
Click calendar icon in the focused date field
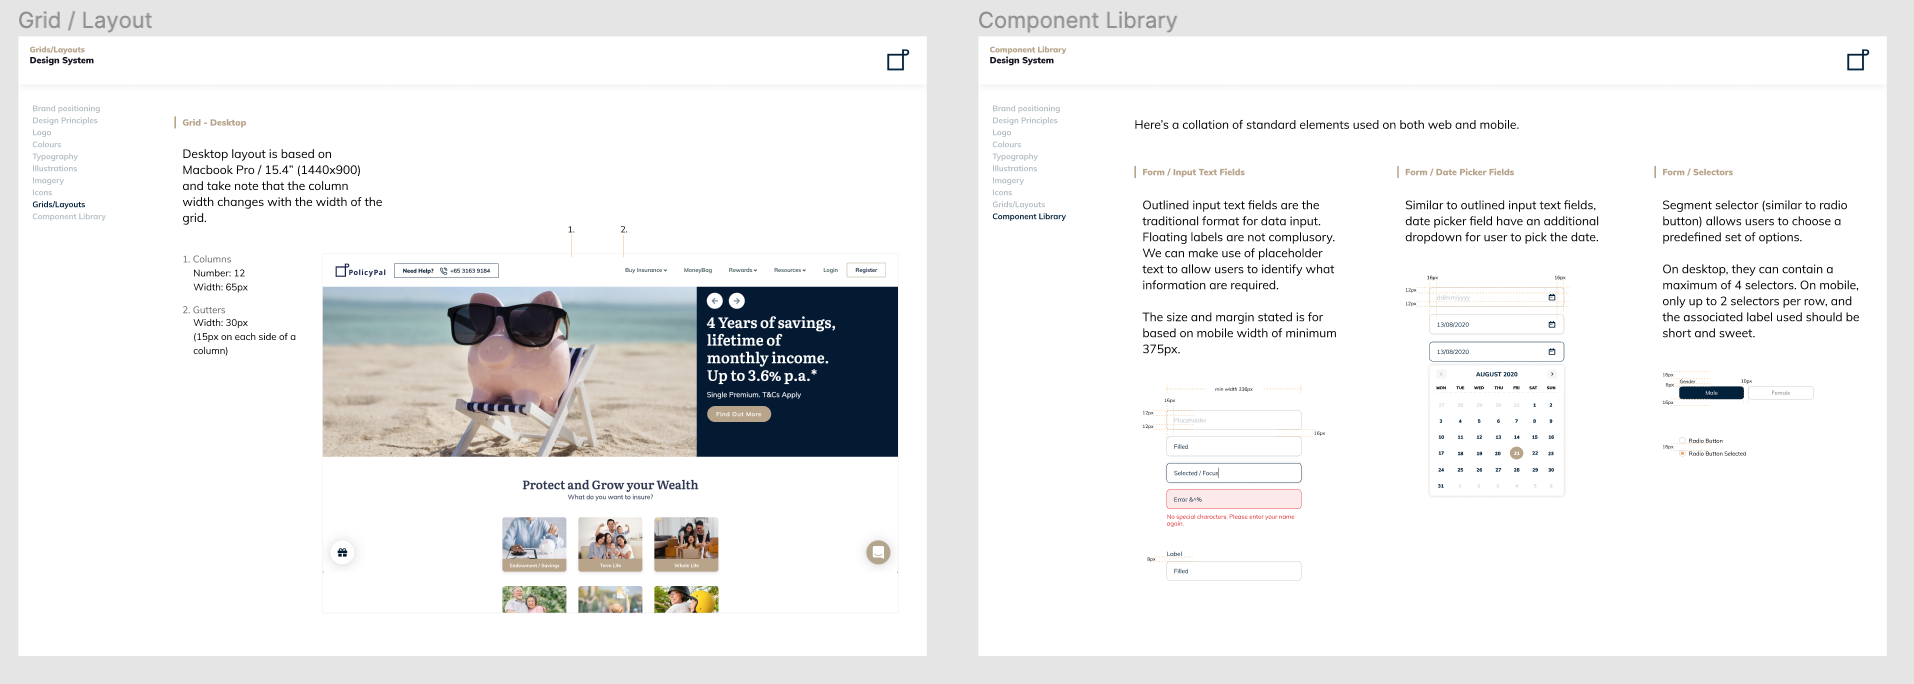(x=1552, y=352)
